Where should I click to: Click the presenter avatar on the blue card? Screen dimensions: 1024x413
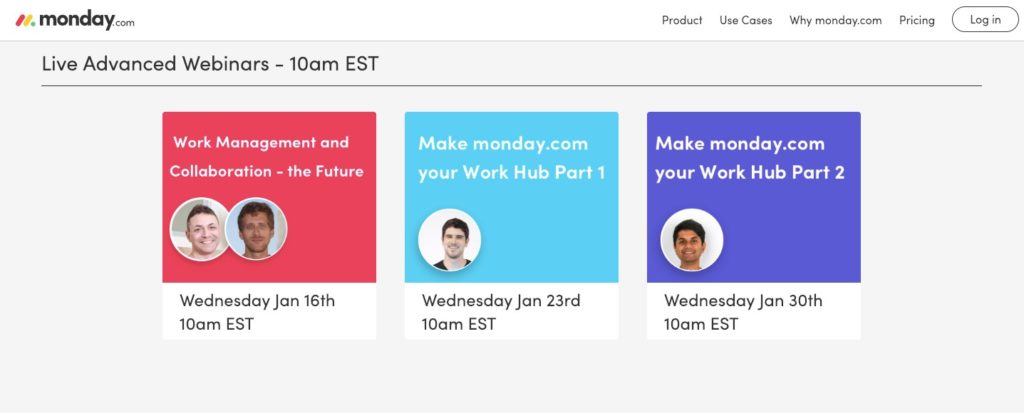pyautogui.click(x=449, y=240)
